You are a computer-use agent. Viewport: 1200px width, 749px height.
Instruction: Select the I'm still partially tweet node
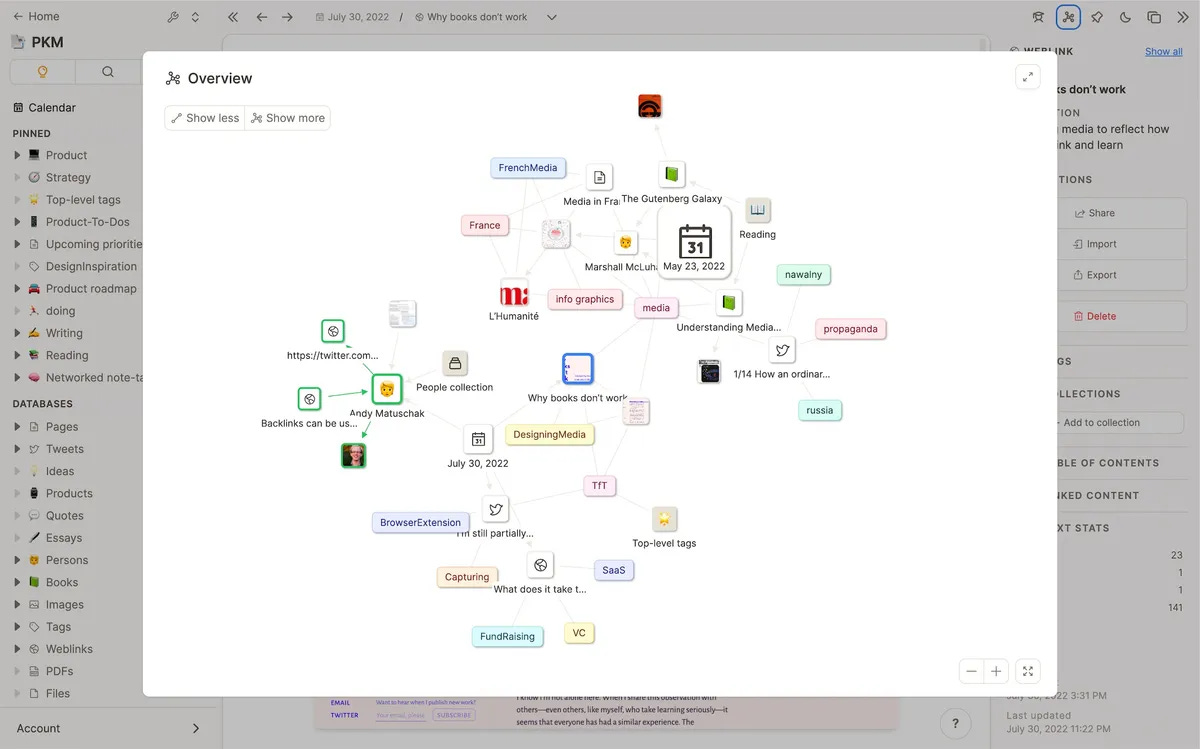point(495,509)
